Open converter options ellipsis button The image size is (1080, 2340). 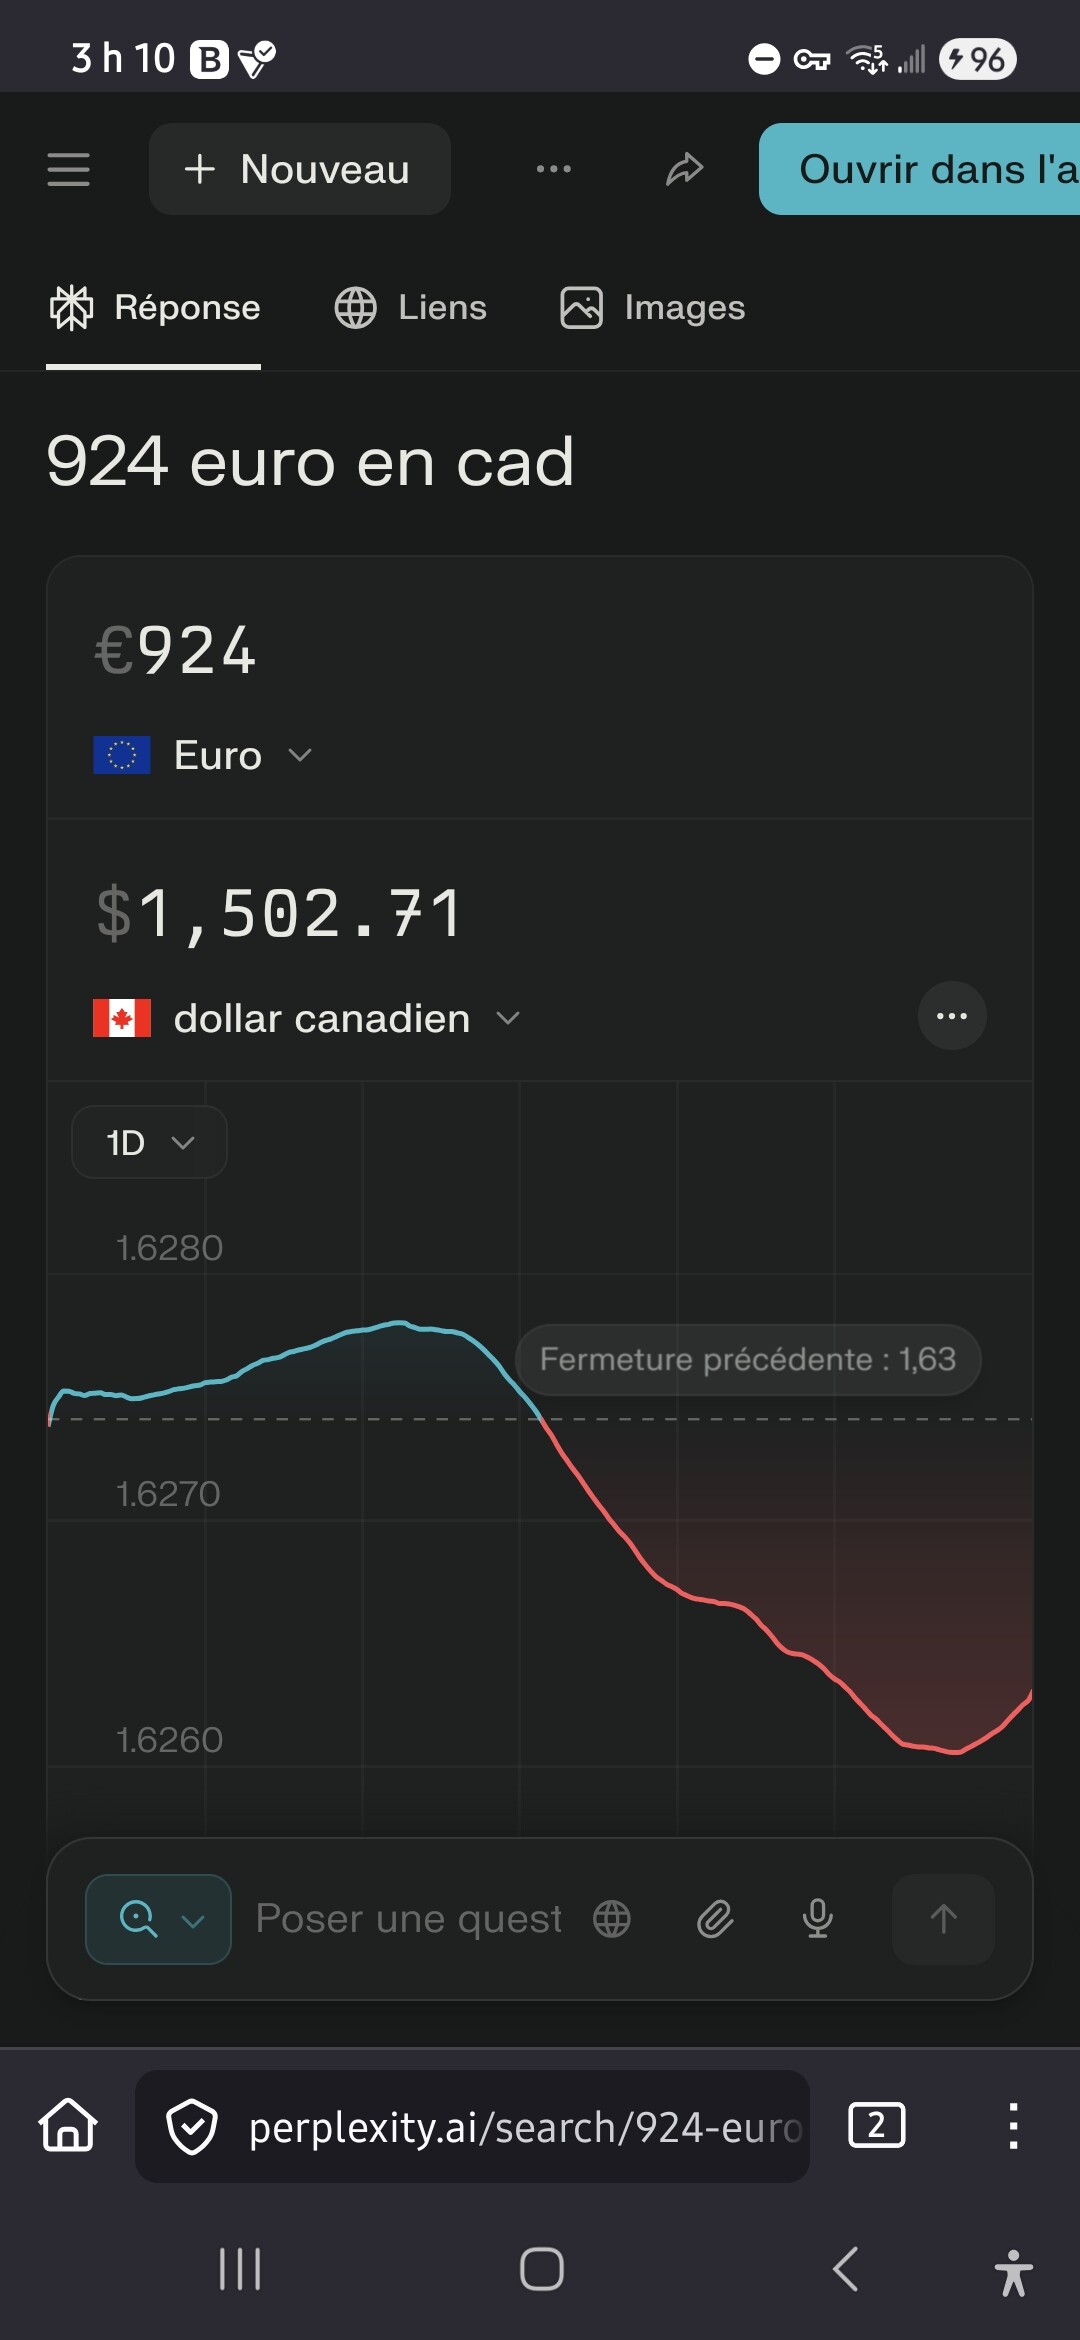tap(952, 1016)
